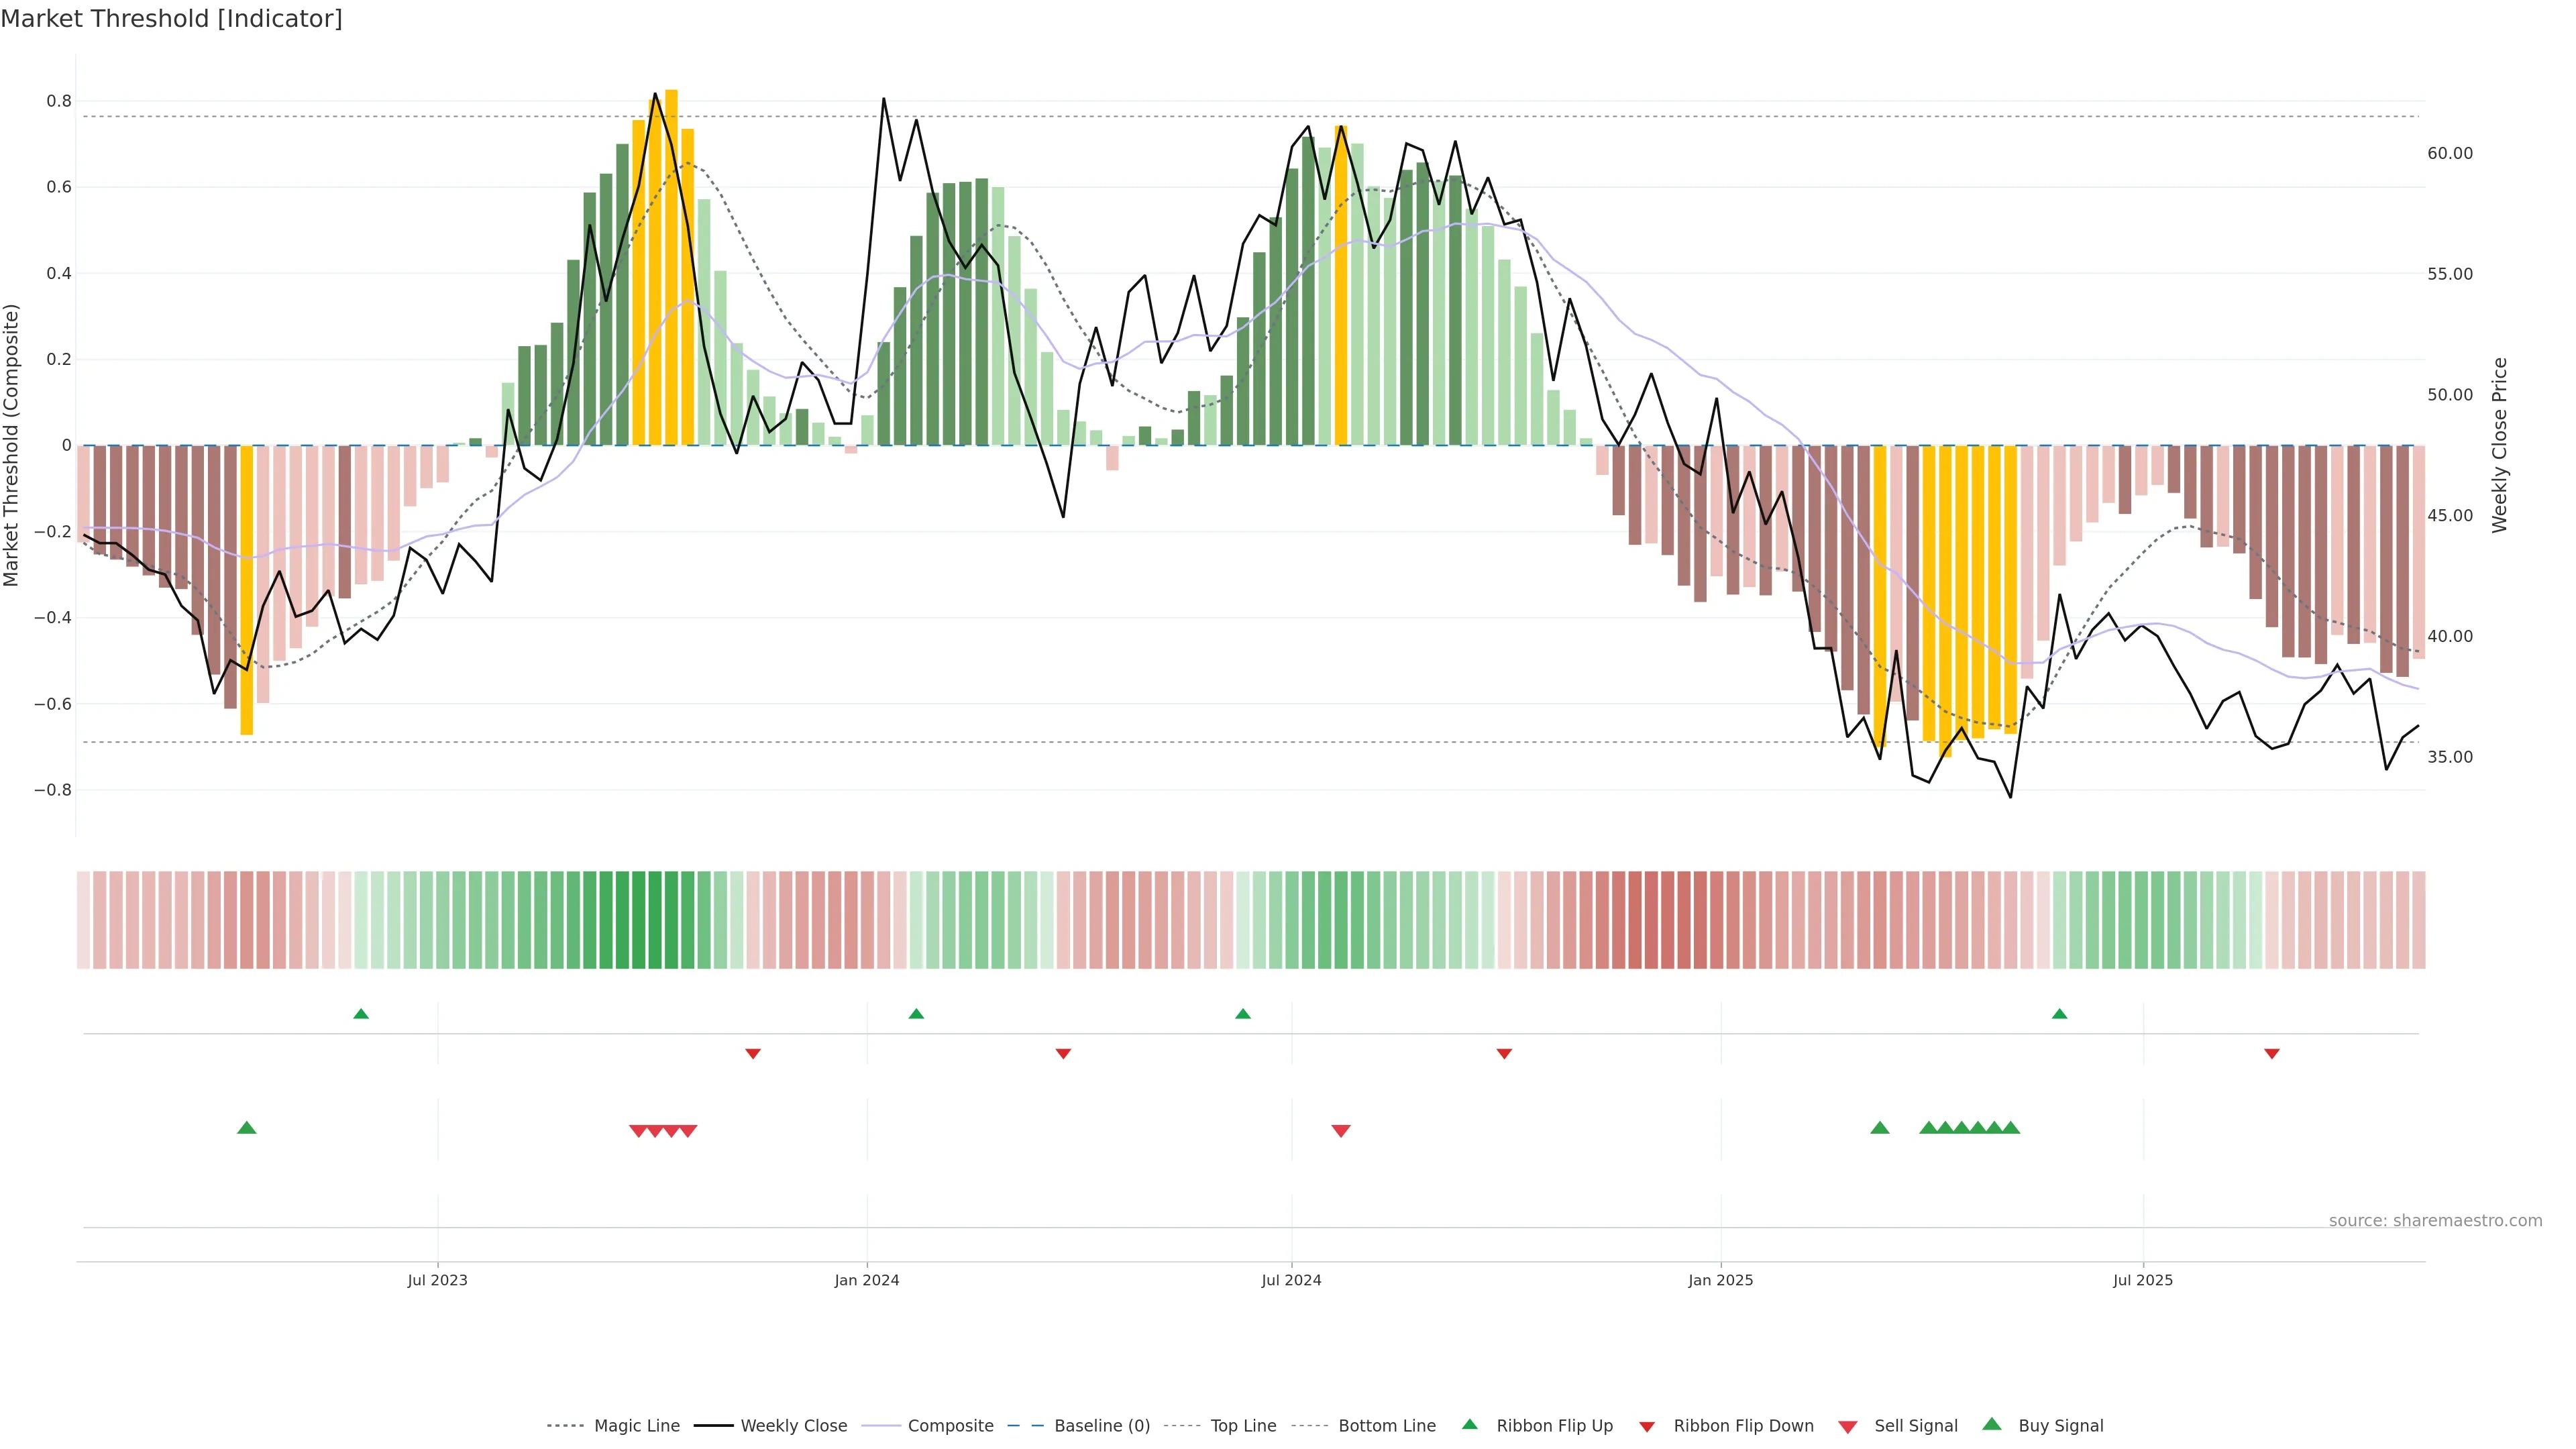Click the last ribbon flip down marker in 2025
This screenshot has width=2576, height=1449.
(2272, 1054)
